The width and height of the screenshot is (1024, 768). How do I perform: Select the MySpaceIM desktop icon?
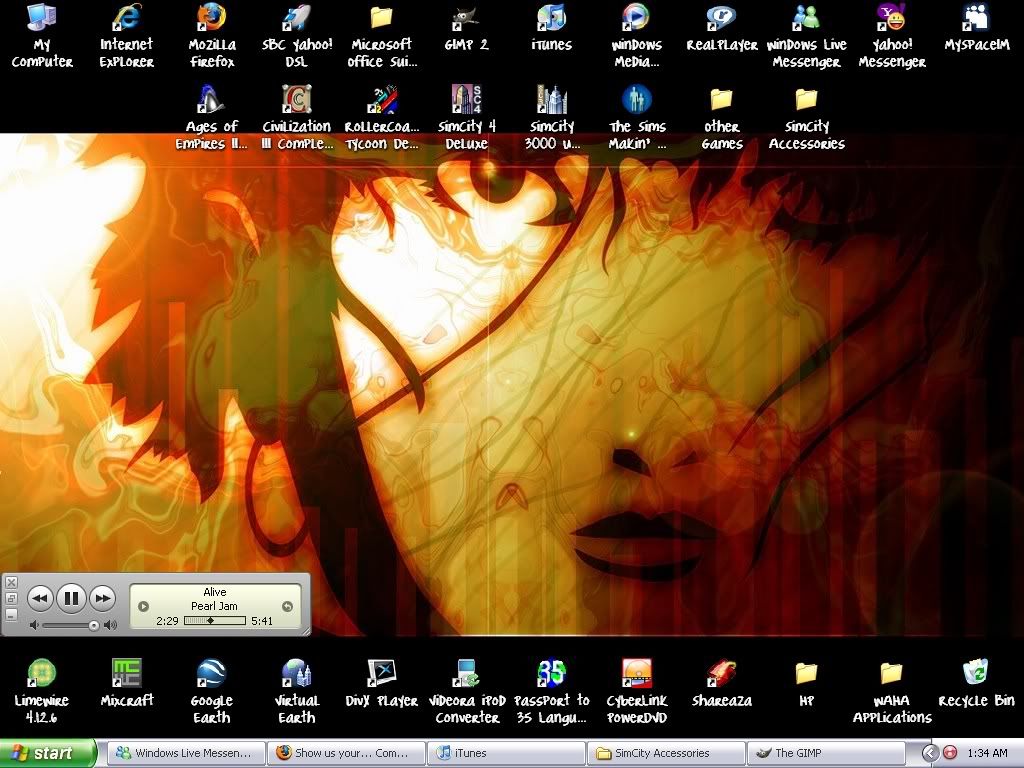tap(977, 27)
